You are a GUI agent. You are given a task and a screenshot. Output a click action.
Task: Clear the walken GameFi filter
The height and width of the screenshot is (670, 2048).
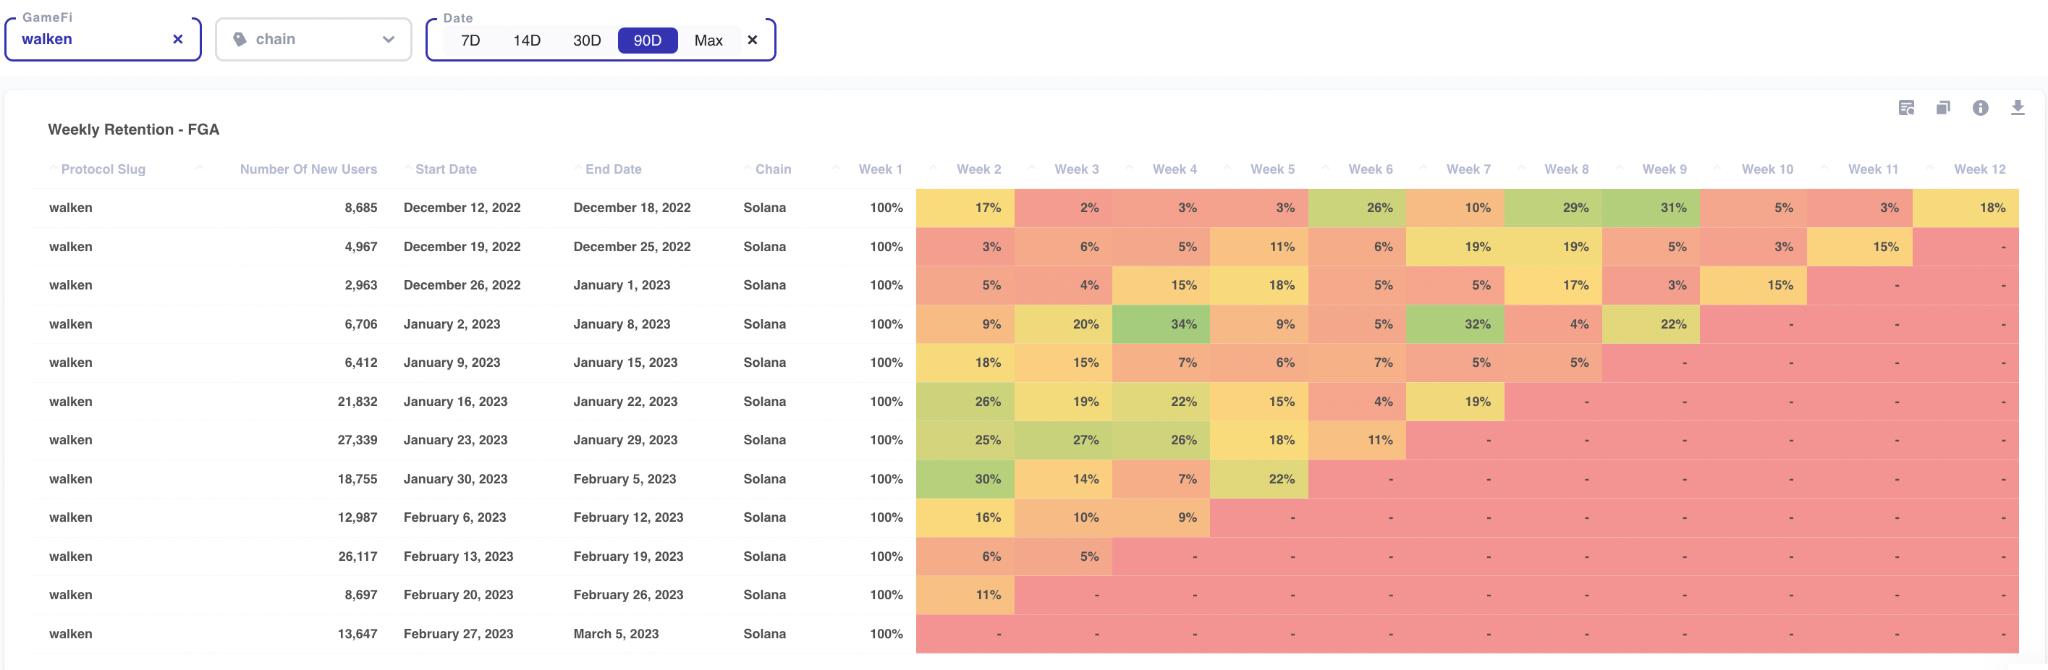pyautogui.click(x=178, y=39)
